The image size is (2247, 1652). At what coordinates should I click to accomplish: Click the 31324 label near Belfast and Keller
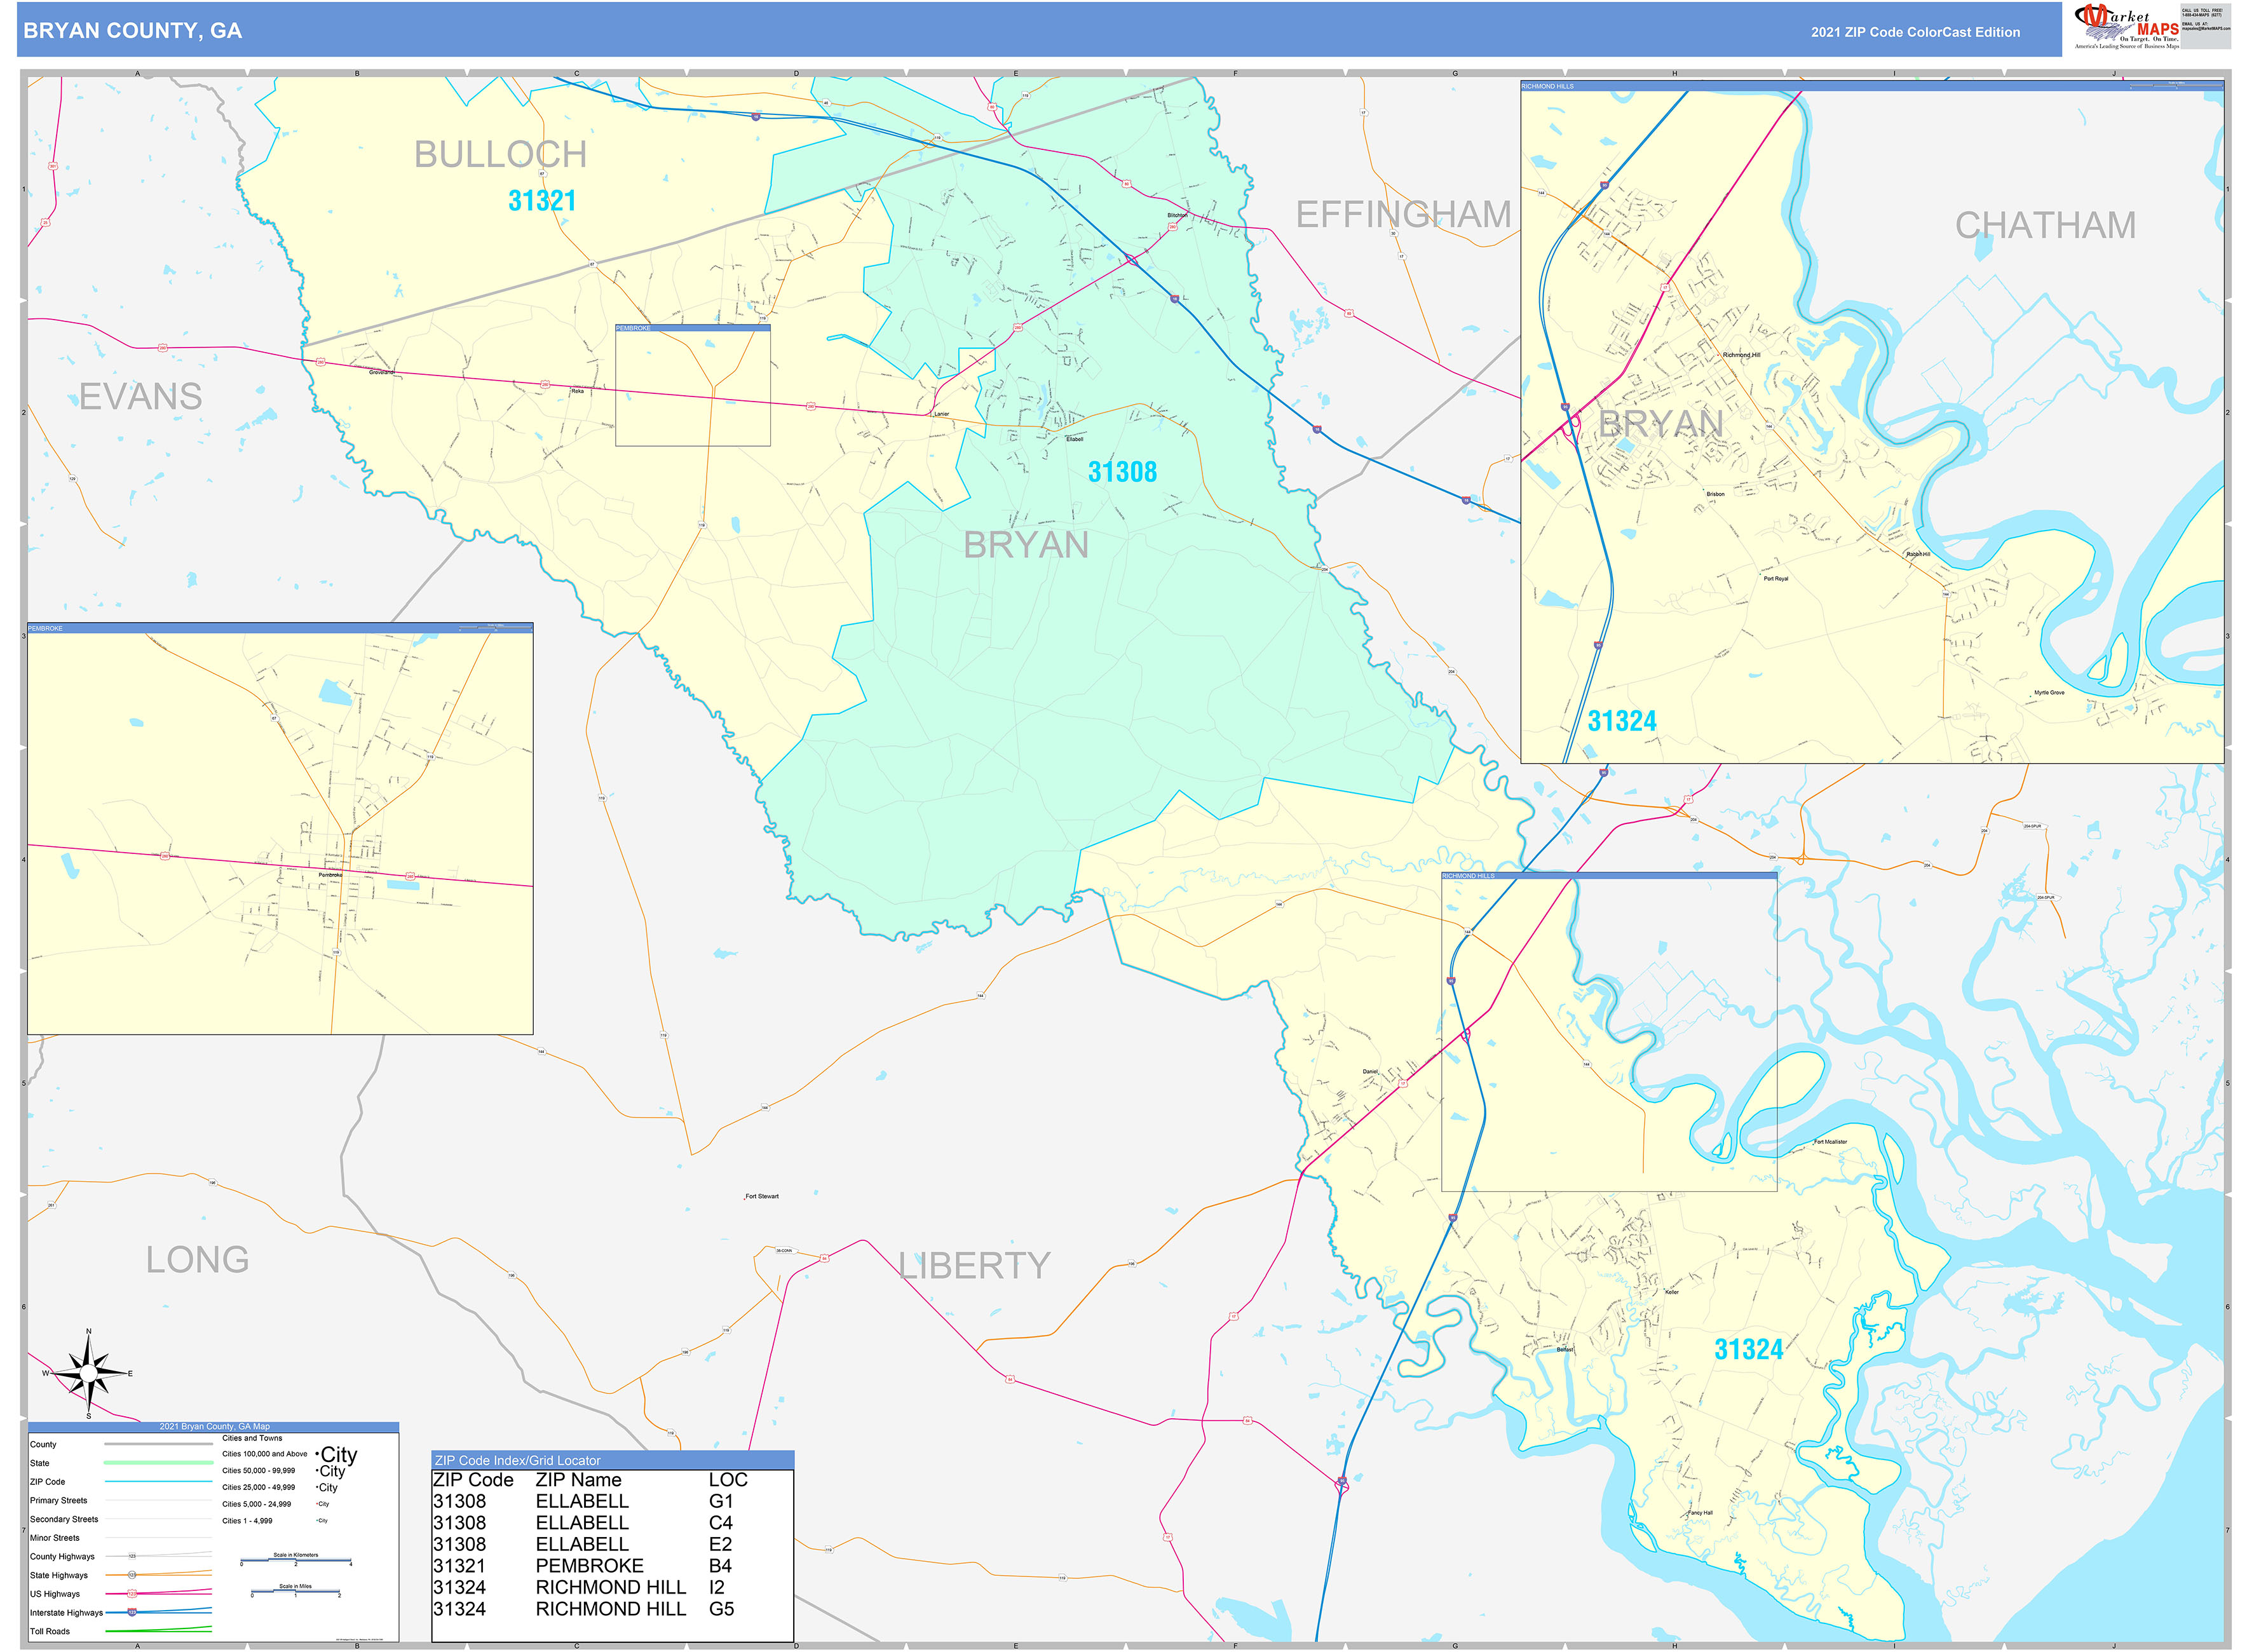tap(1749, 1350)
